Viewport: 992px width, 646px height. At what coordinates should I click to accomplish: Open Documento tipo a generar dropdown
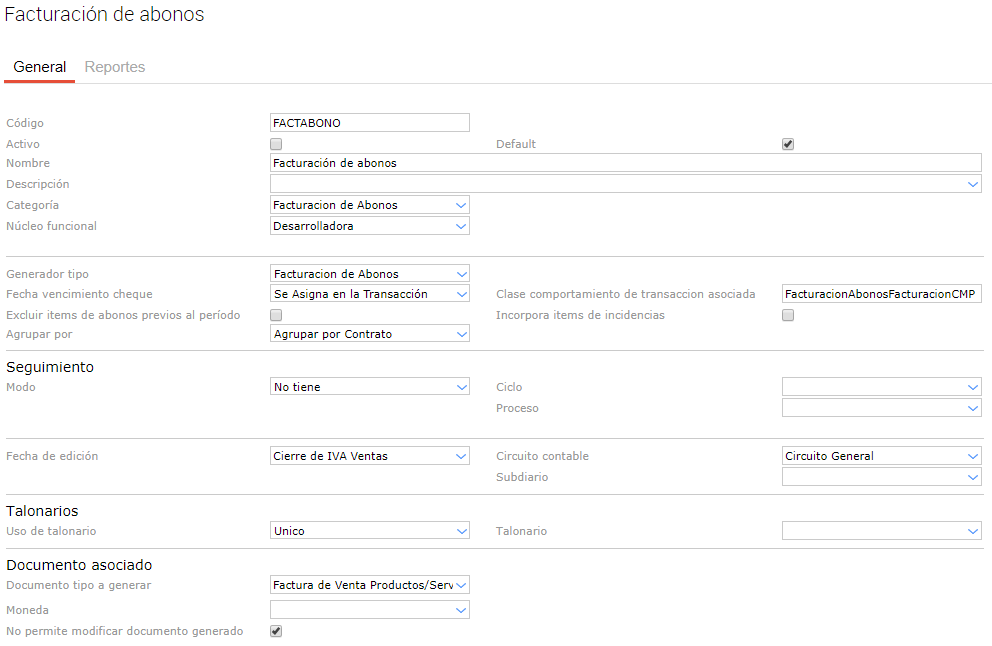[369, 585]
